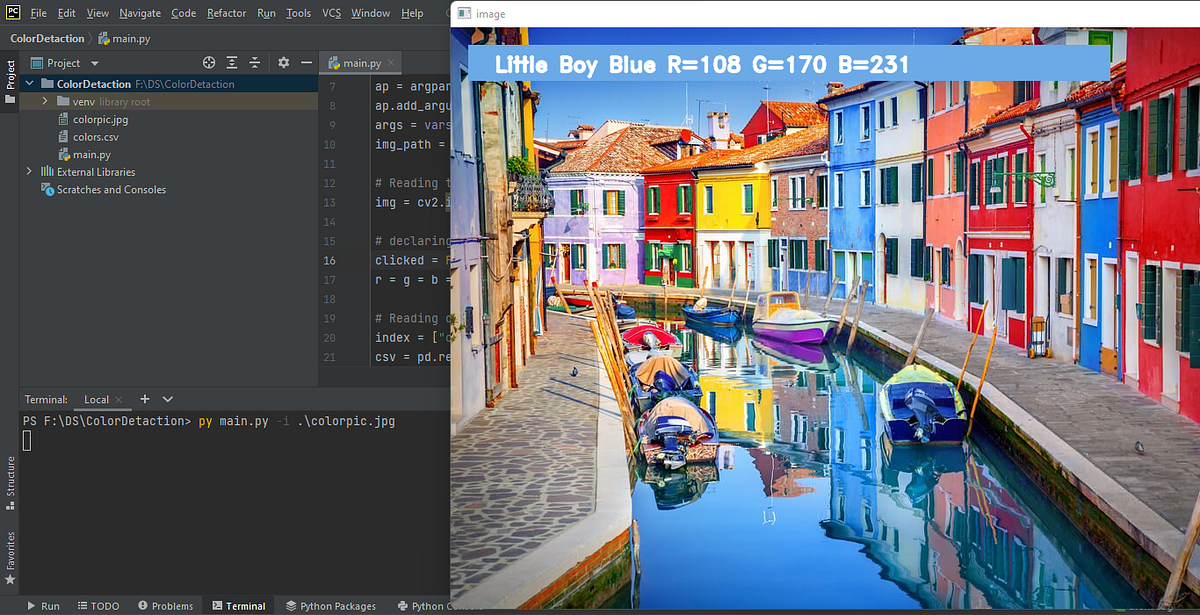1200x615 pixels.
Task: Open the VCS menu
Action: (331, 13)
